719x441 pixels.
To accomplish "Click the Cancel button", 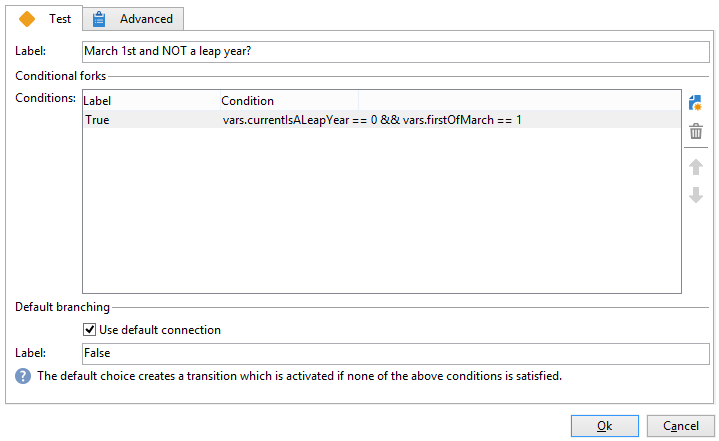I will pos(680,426).
